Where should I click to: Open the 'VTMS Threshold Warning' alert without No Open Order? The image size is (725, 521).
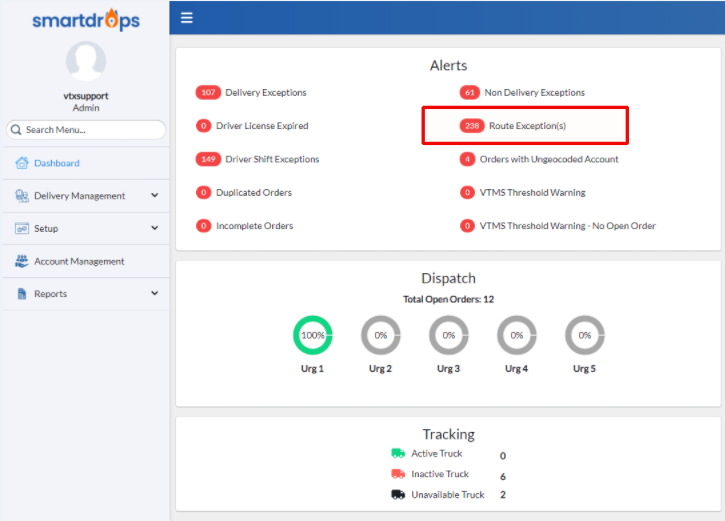tap(533, 192)
